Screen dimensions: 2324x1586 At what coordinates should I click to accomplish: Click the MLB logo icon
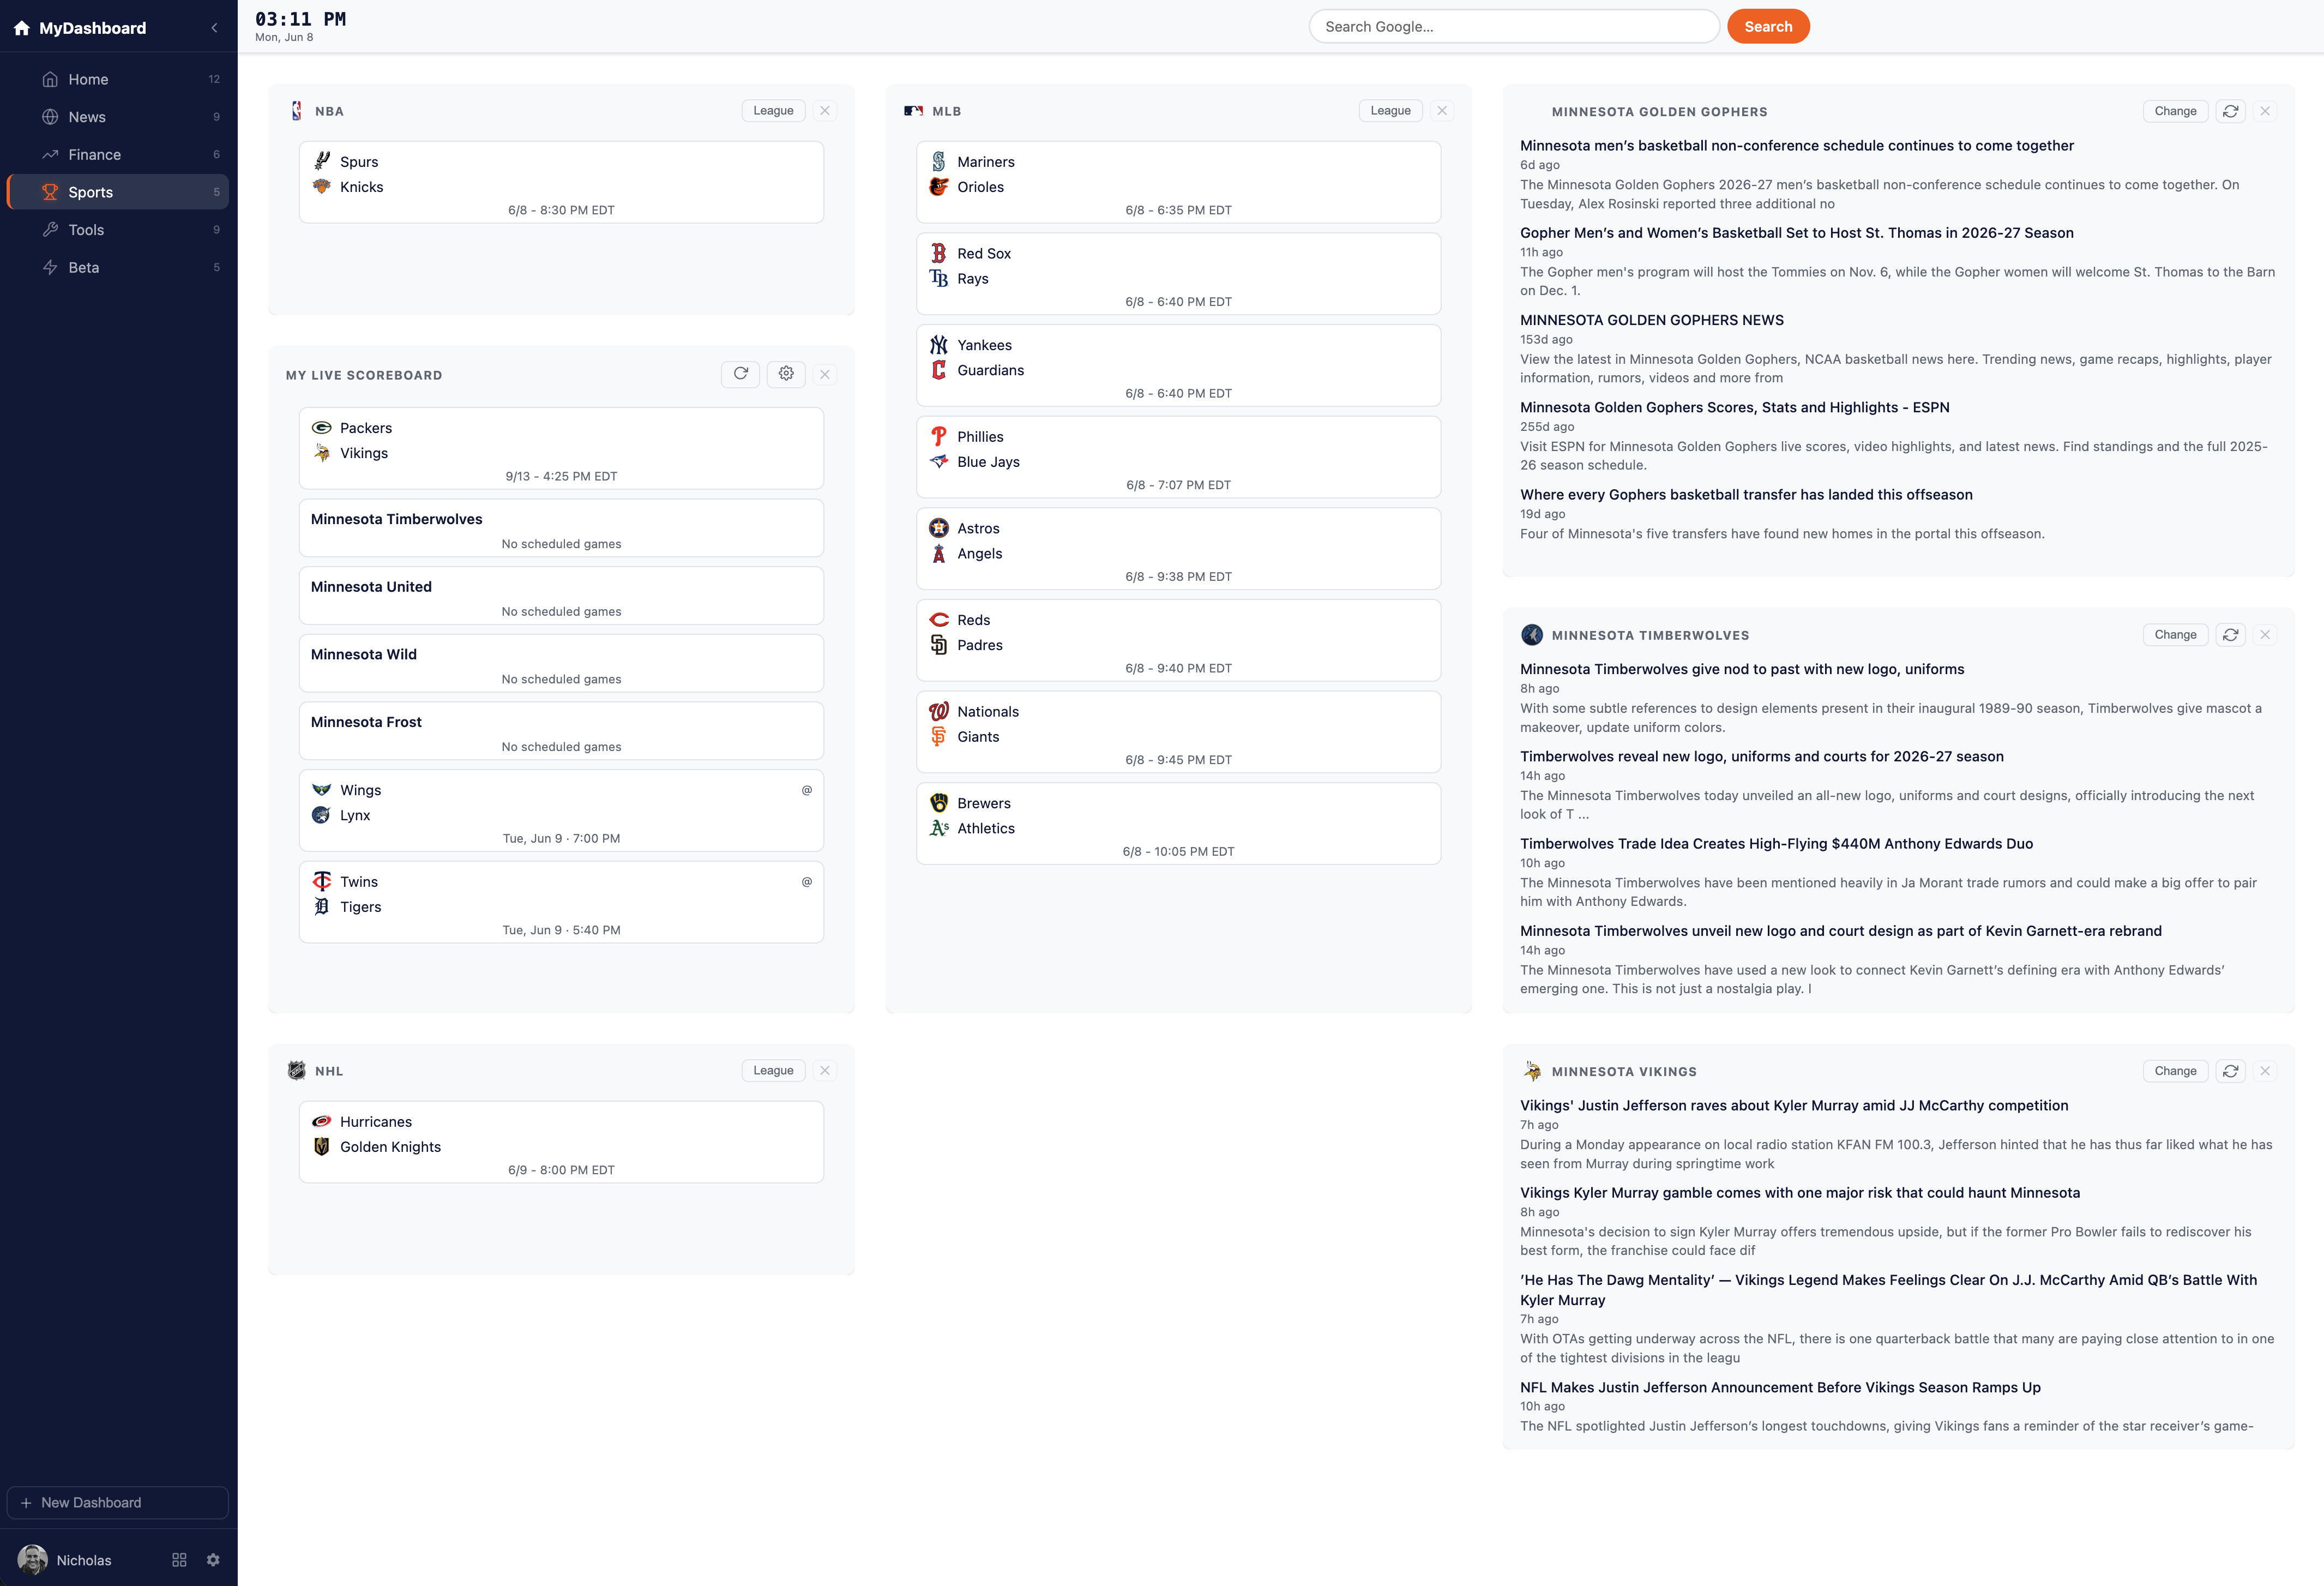(913, 111)
